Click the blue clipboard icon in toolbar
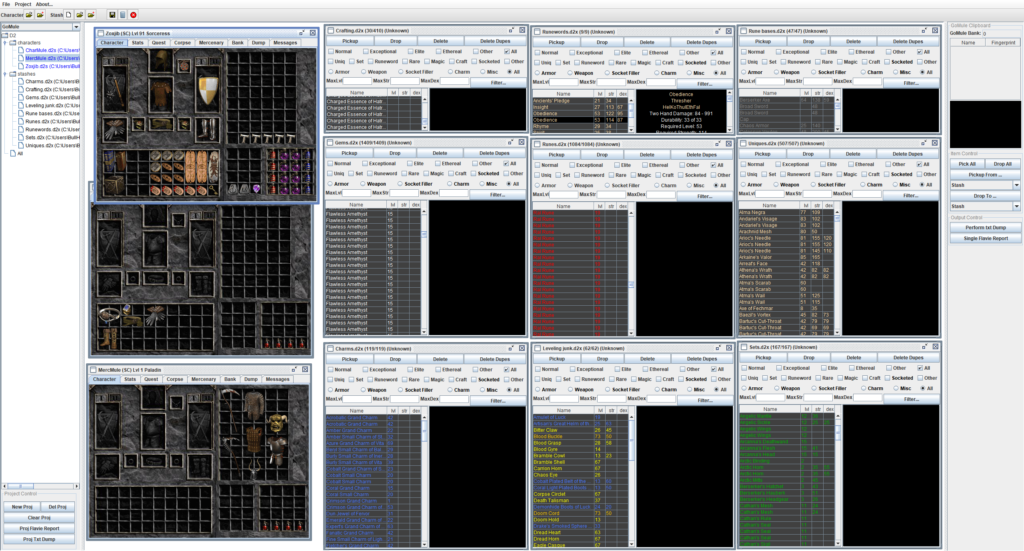This screenshot has width=1024, height=551. (x=122, y=14)
